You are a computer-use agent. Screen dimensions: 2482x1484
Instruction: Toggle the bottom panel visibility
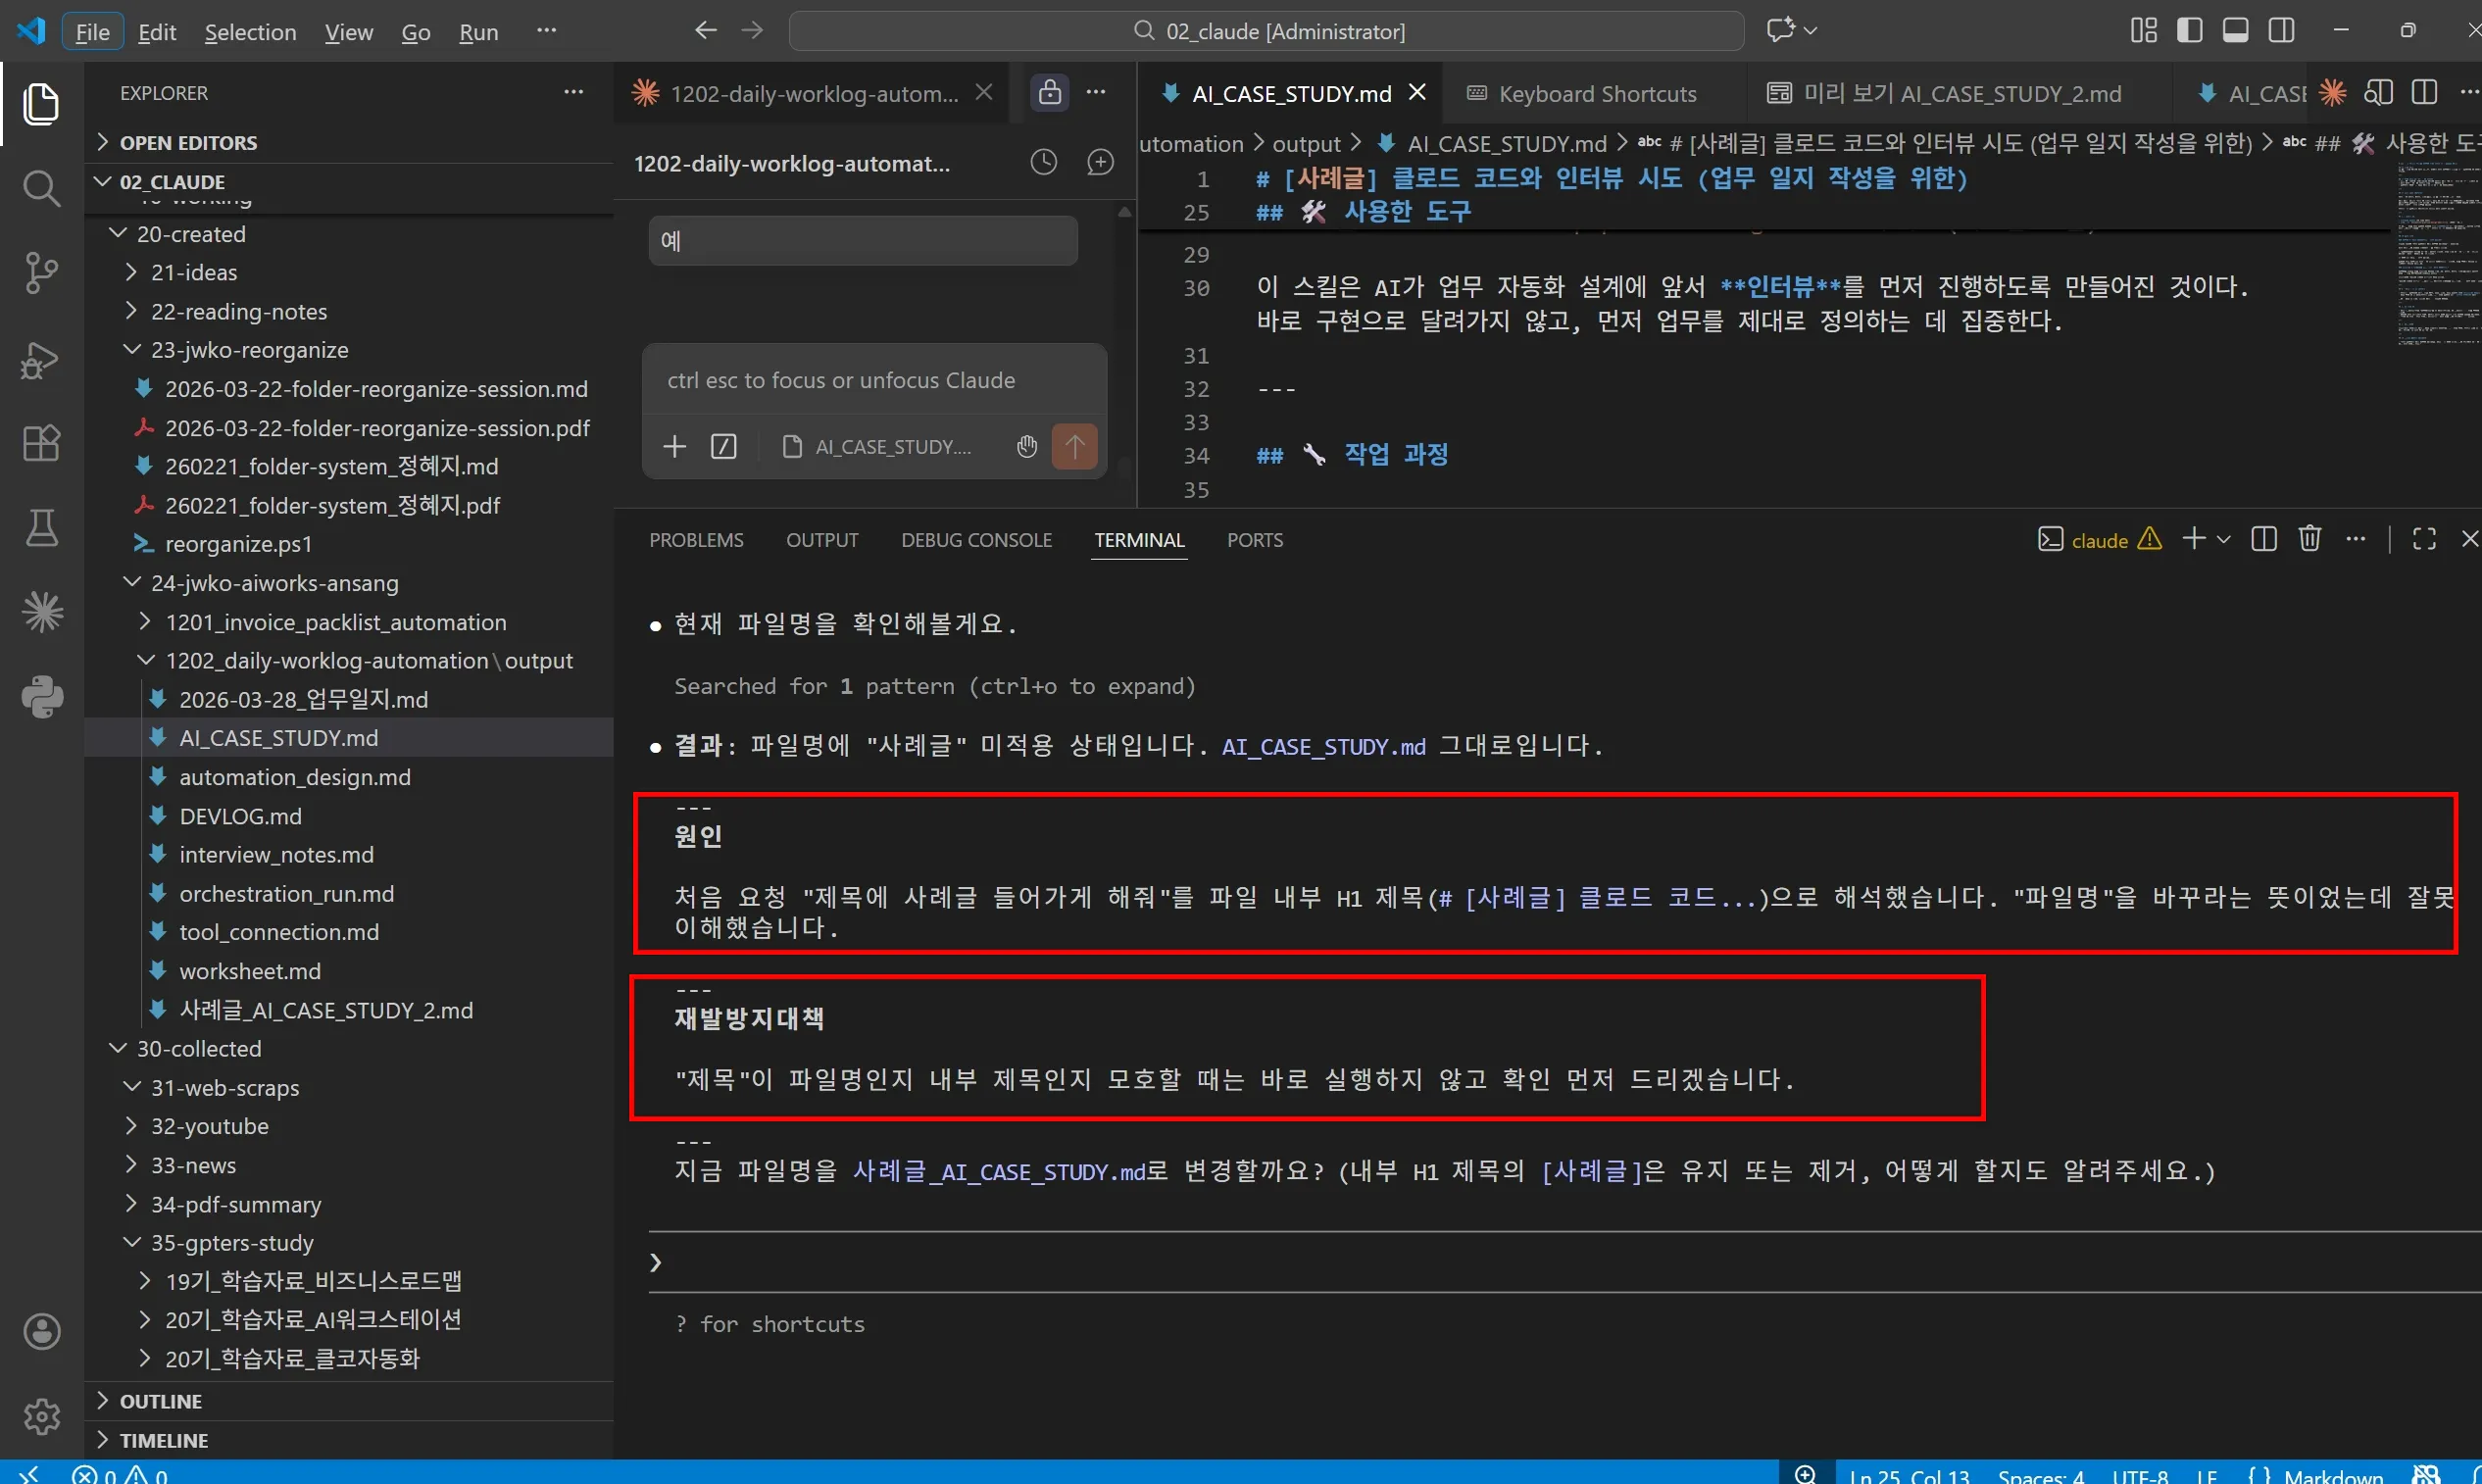[x=2235, y=31]
